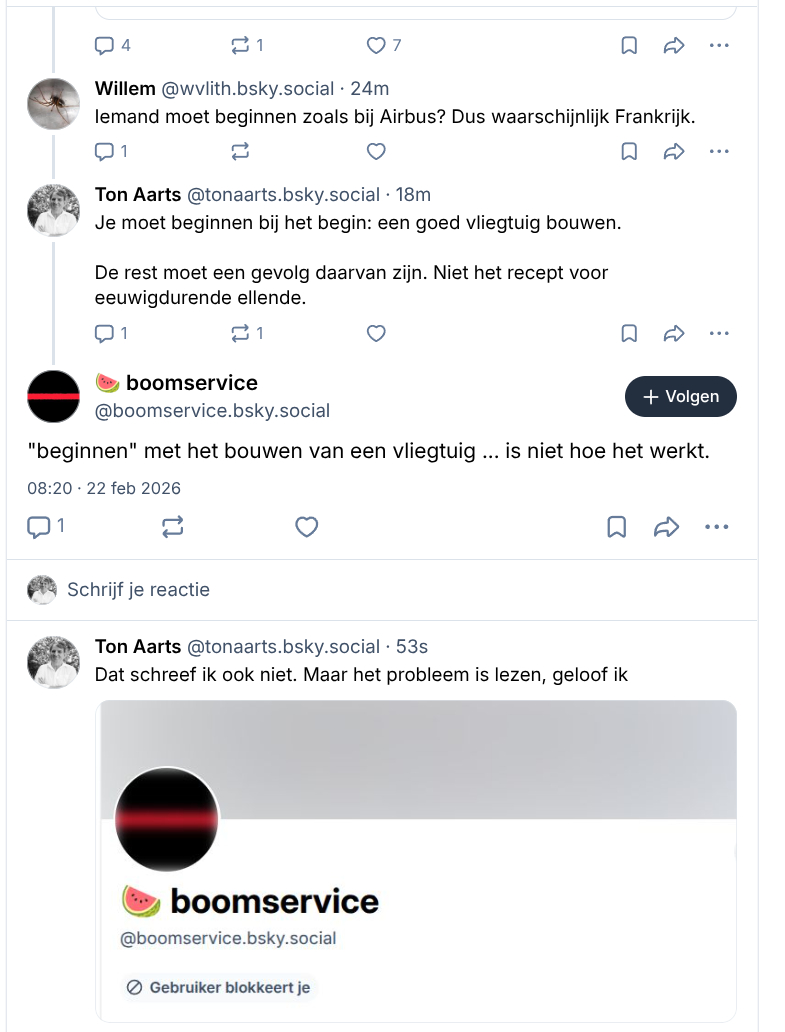Click the Schrijf je reactie field
Image resolution: width=785 pixels, height=1032 pixels.
click(138, 590)
